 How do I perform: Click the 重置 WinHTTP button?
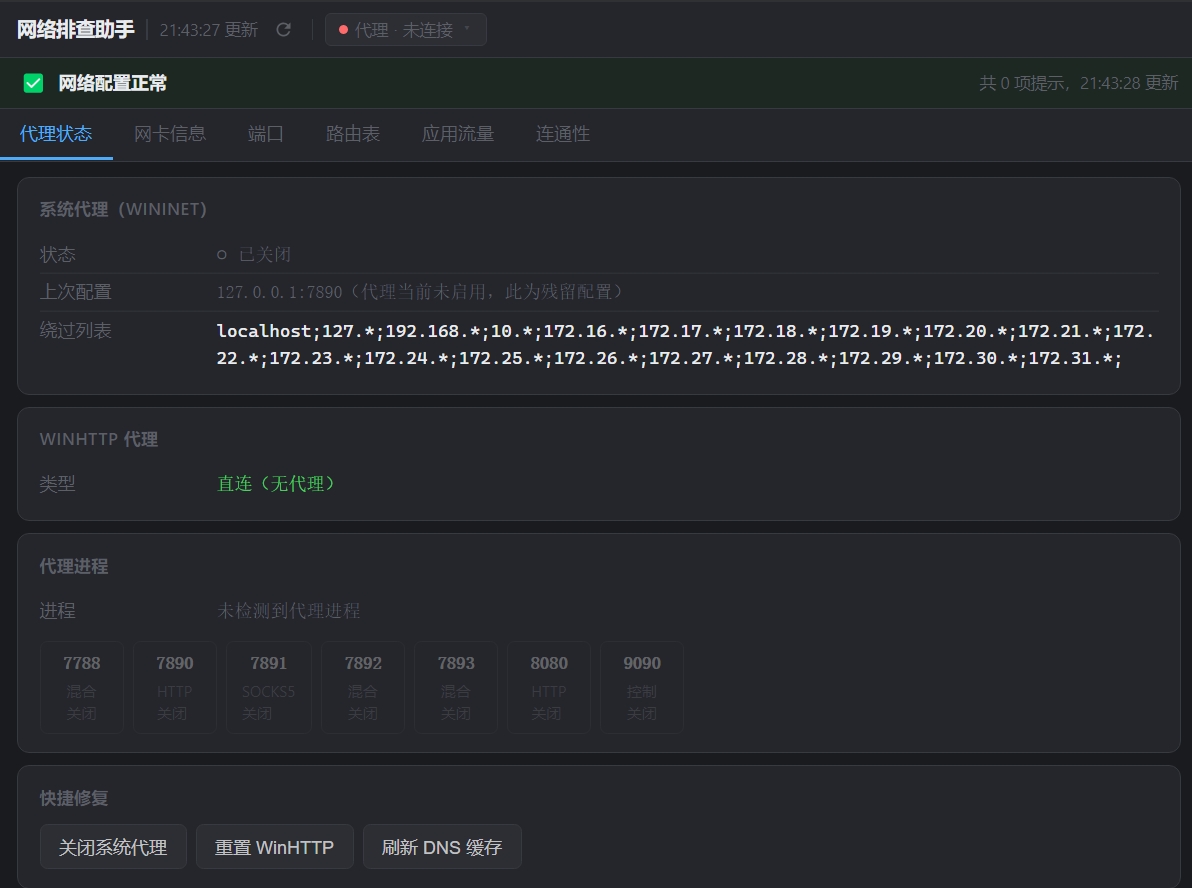coord(274,847)
